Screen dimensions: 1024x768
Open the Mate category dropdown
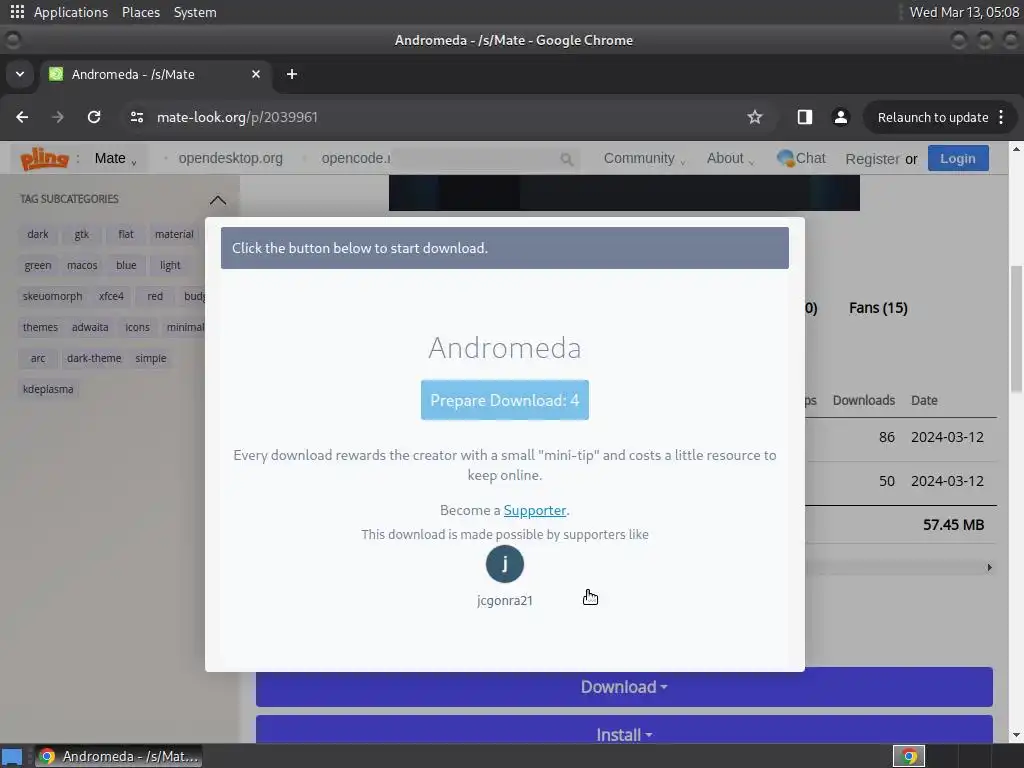pyautogui.click(x=116, y=159)
